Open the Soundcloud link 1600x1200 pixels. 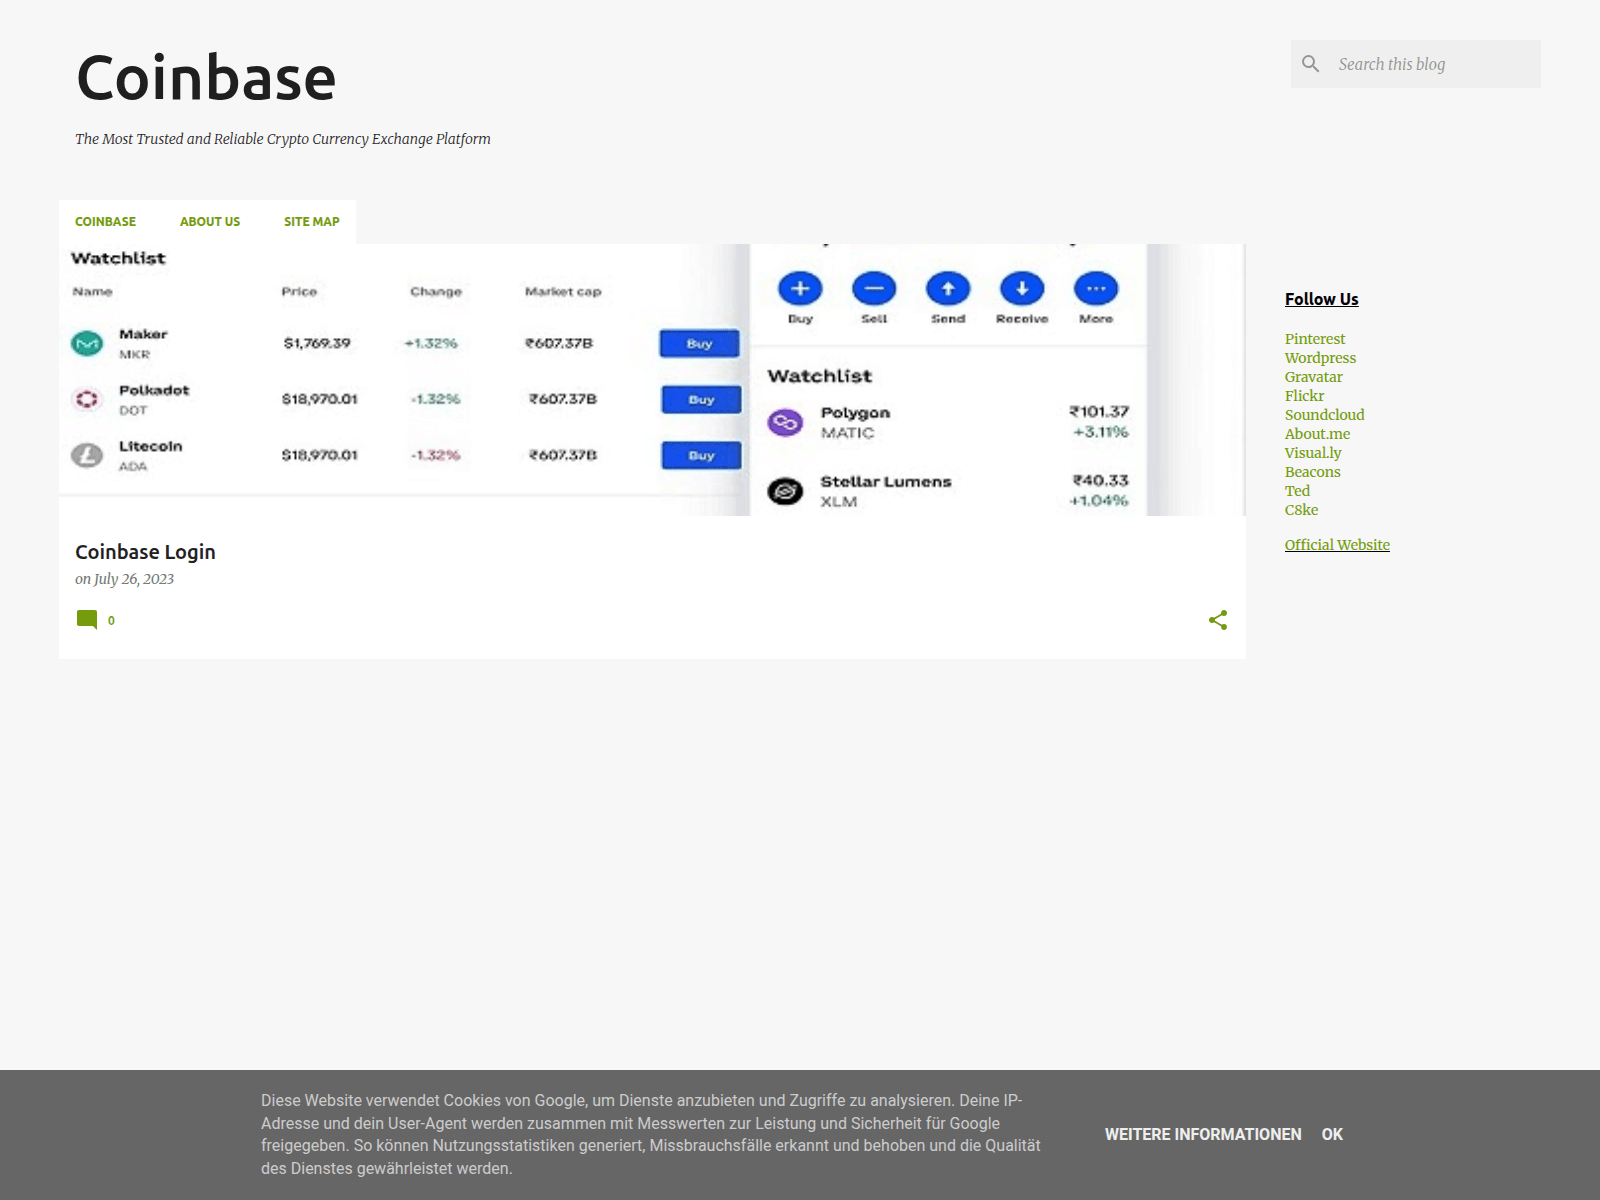pyautogui.click(x=1324, y=415)
